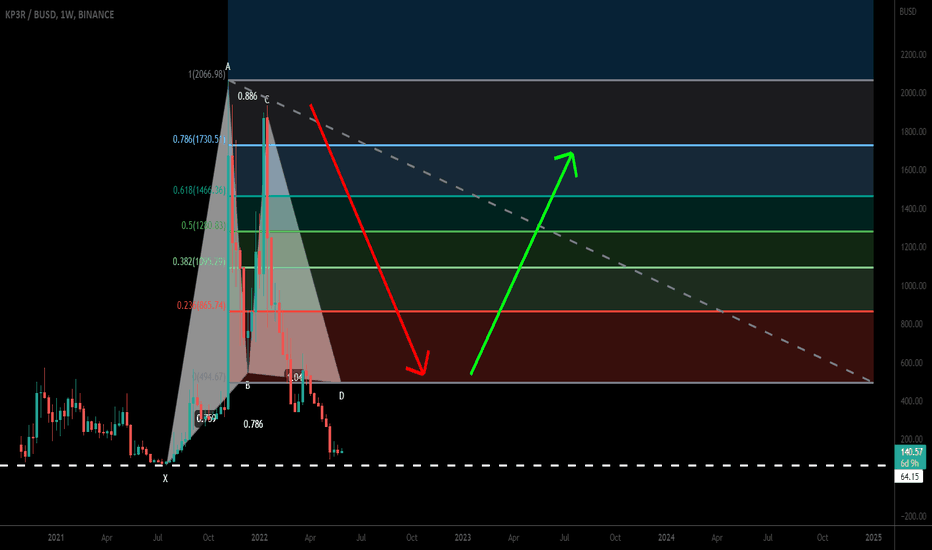Click the pattern point label B
The width and height of the screenshot is (932, 550).
click(248, 386)
